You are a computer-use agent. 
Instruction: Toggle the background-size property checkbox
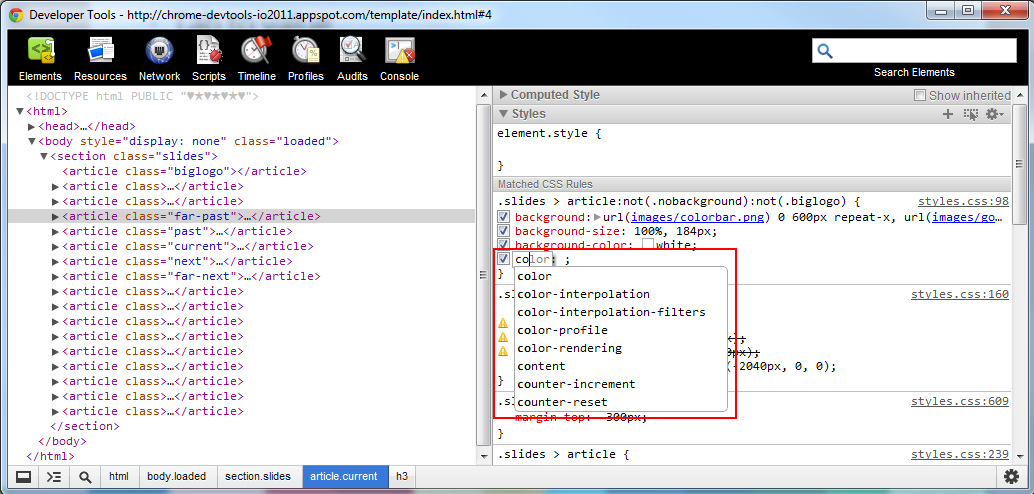coord(503,231)
